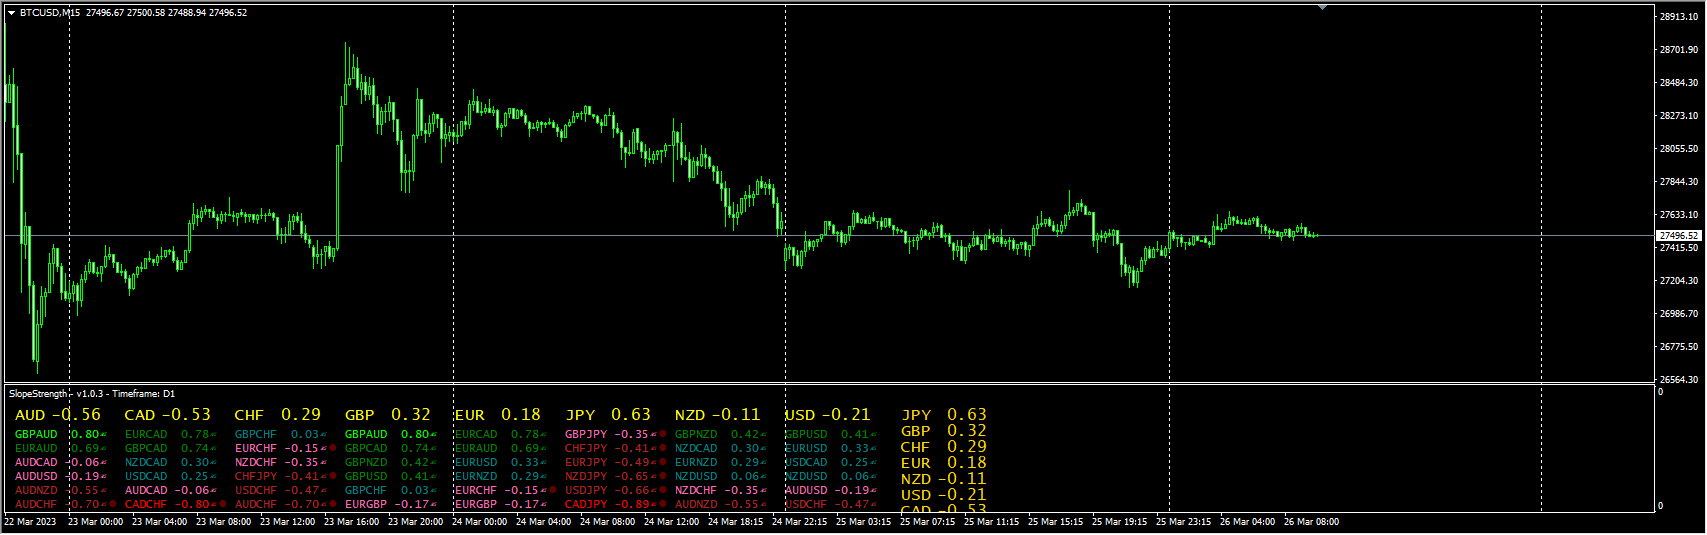The height and width of the screenshot is (535, 1707).
Task: Click the gray chart shift triangle marker
Action: (x=1322, y=7)
